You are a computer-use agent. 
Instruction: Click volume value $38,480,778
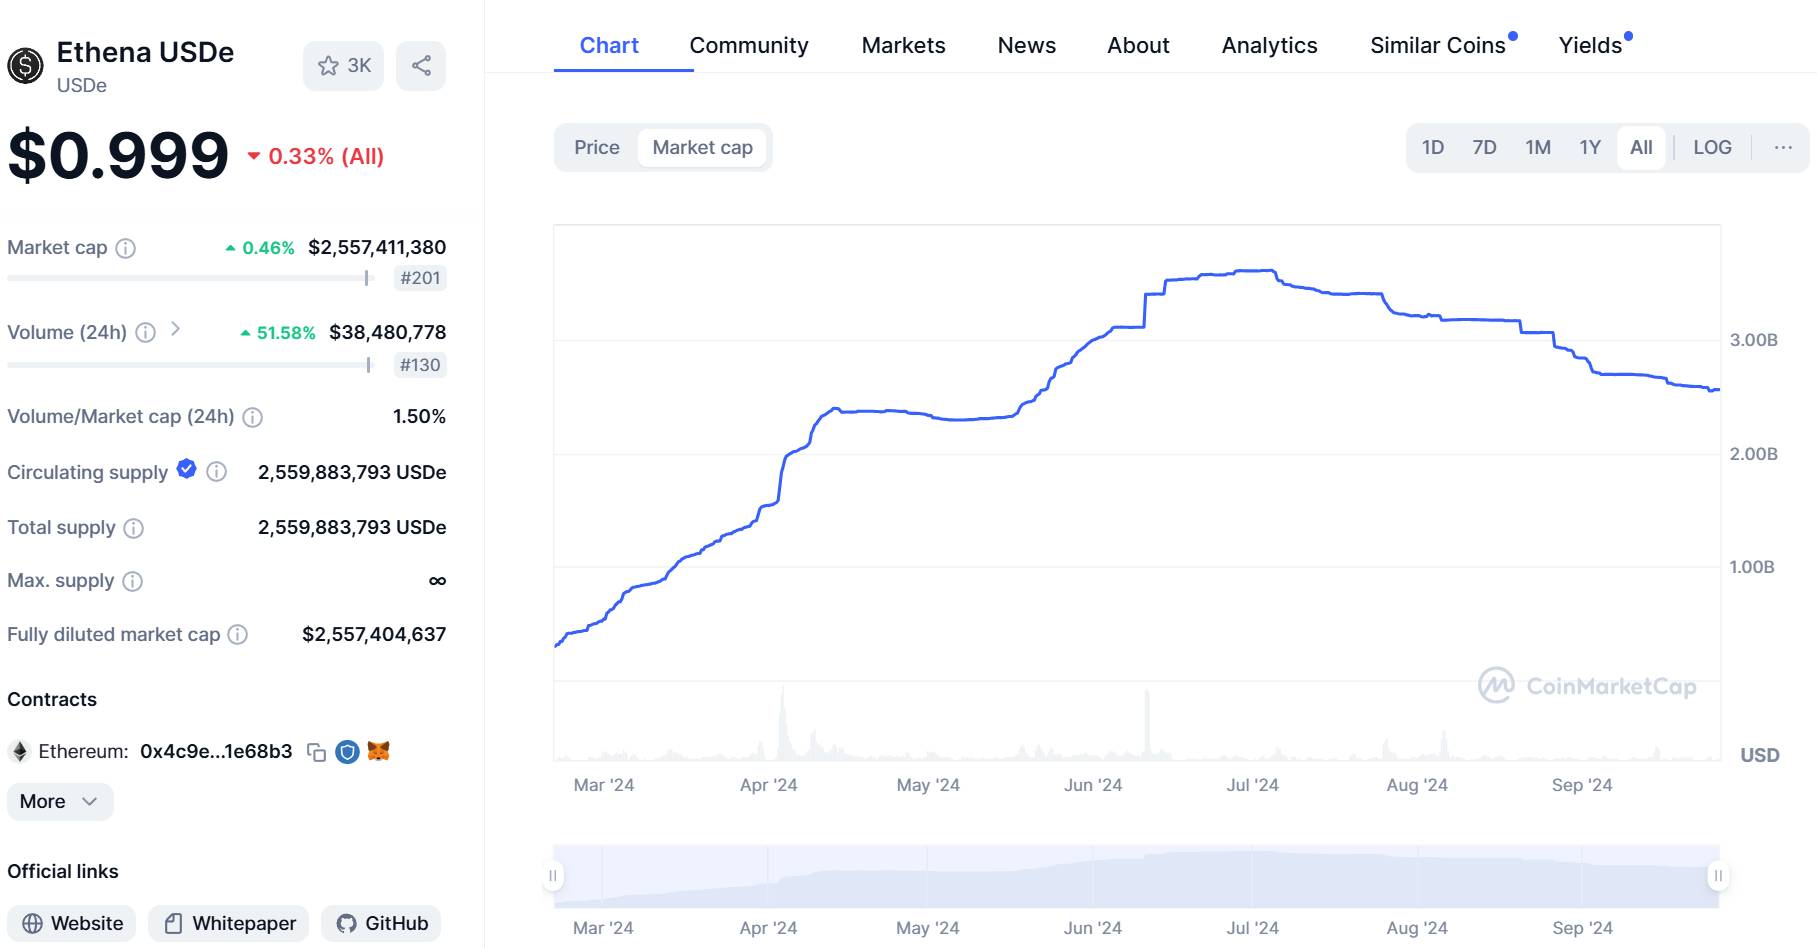click(x=388, y=332)
